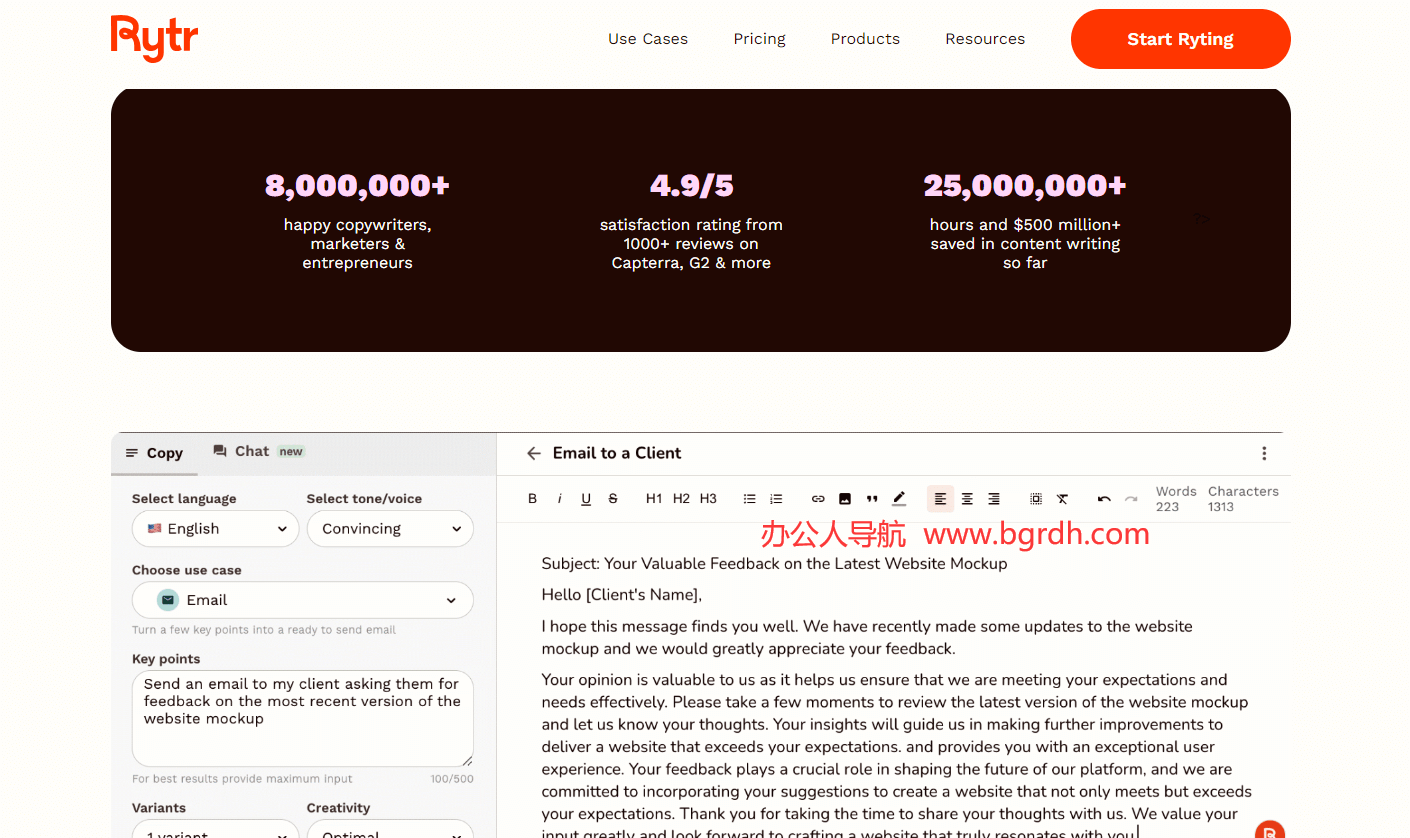The width and height of the screenshot is (1410, 838).
Task: Apply strikethrough from the editor toolbar
Action: coord(613,499)
